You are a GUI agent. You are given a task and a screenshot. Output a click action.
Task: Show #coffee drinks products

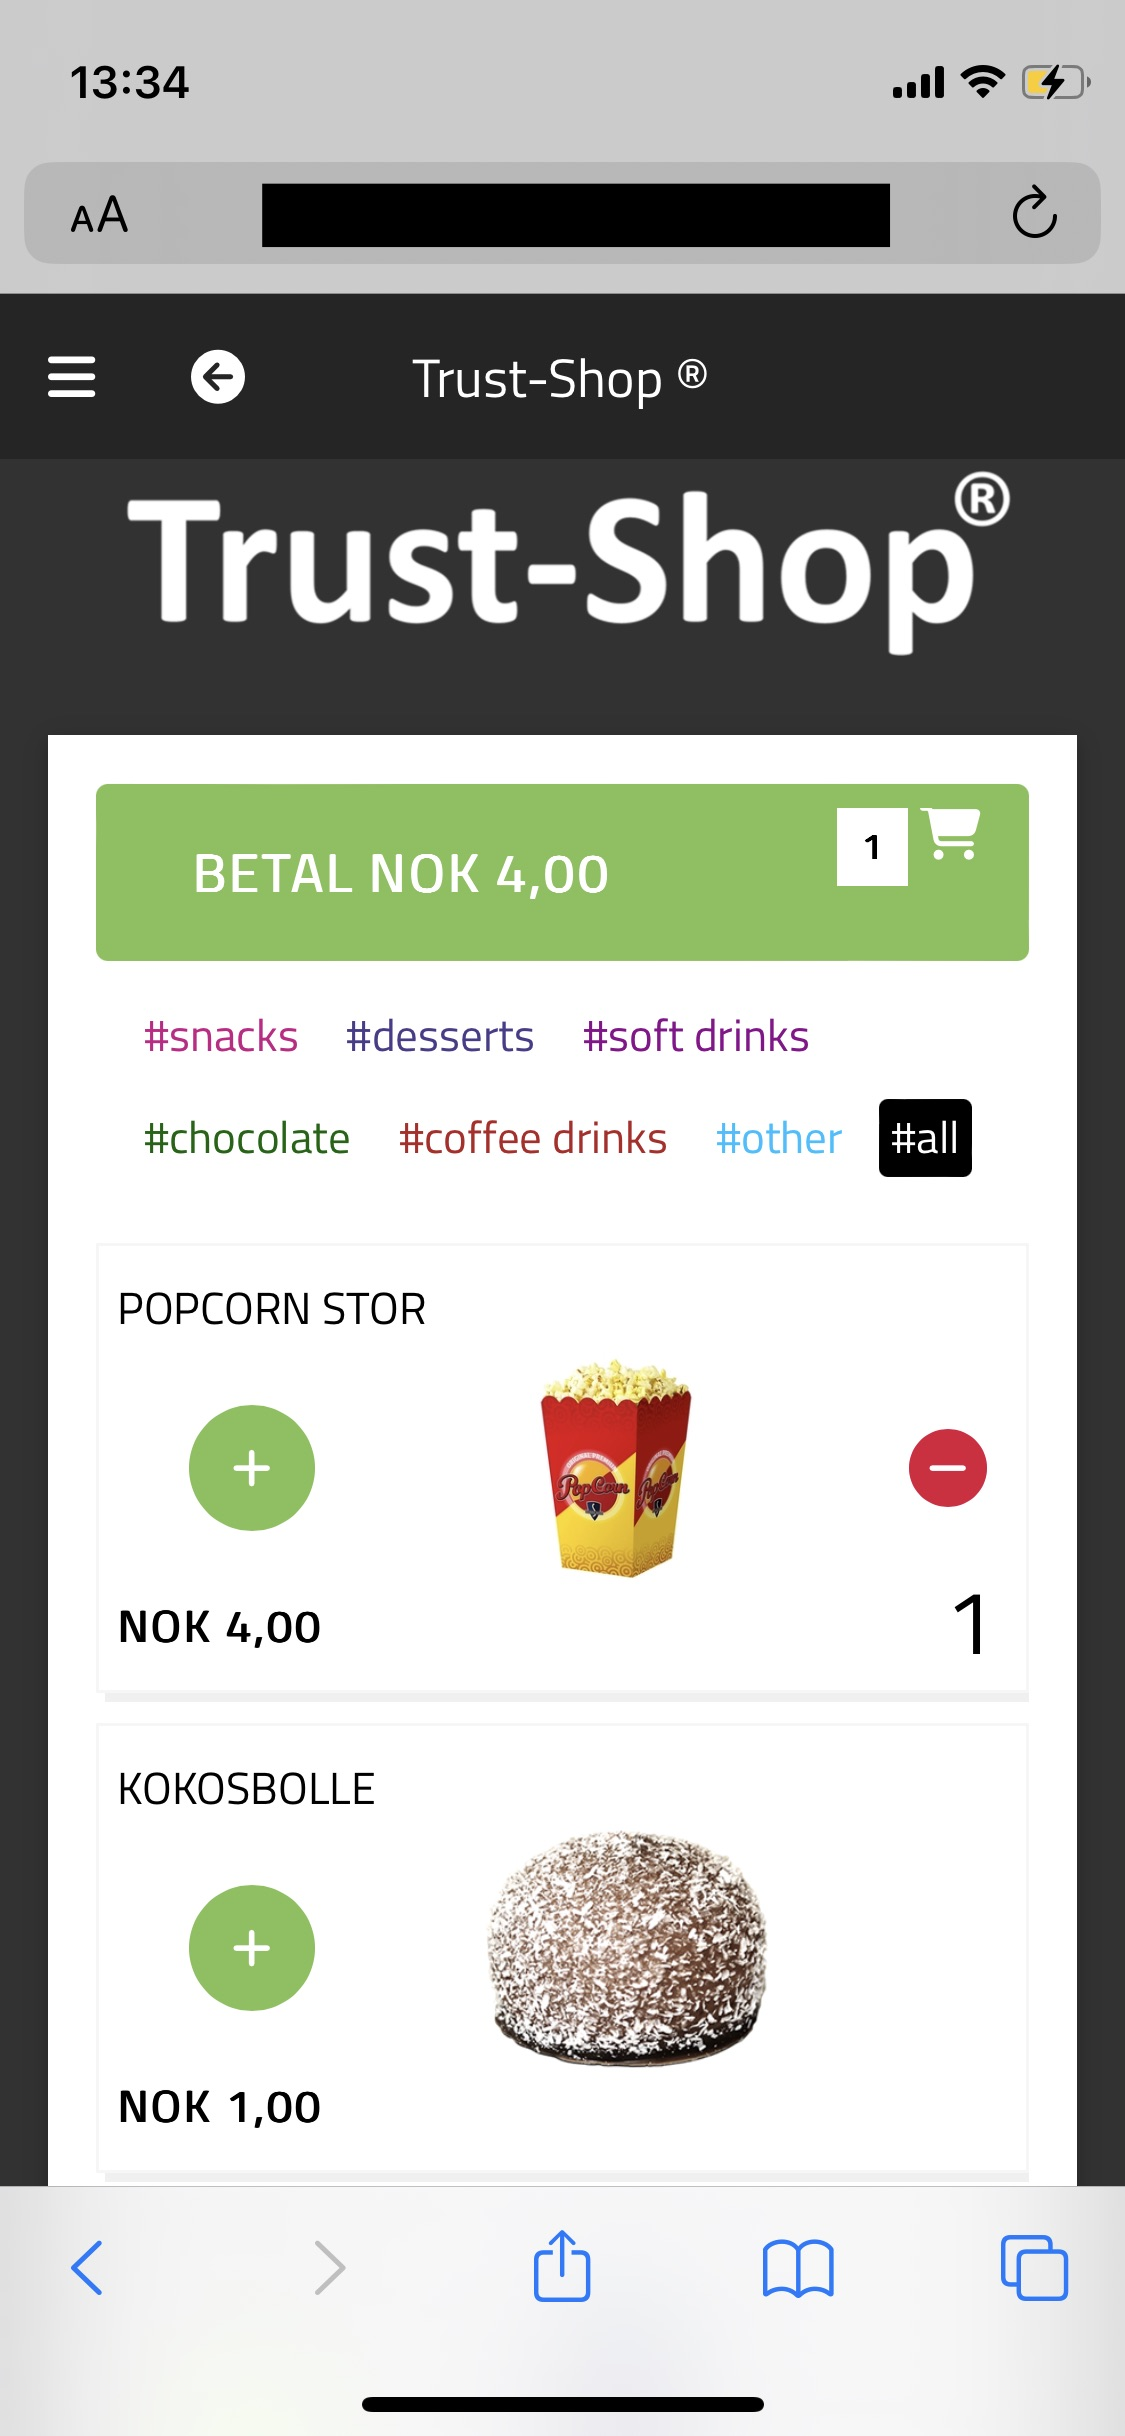(x=533, y=1139)
